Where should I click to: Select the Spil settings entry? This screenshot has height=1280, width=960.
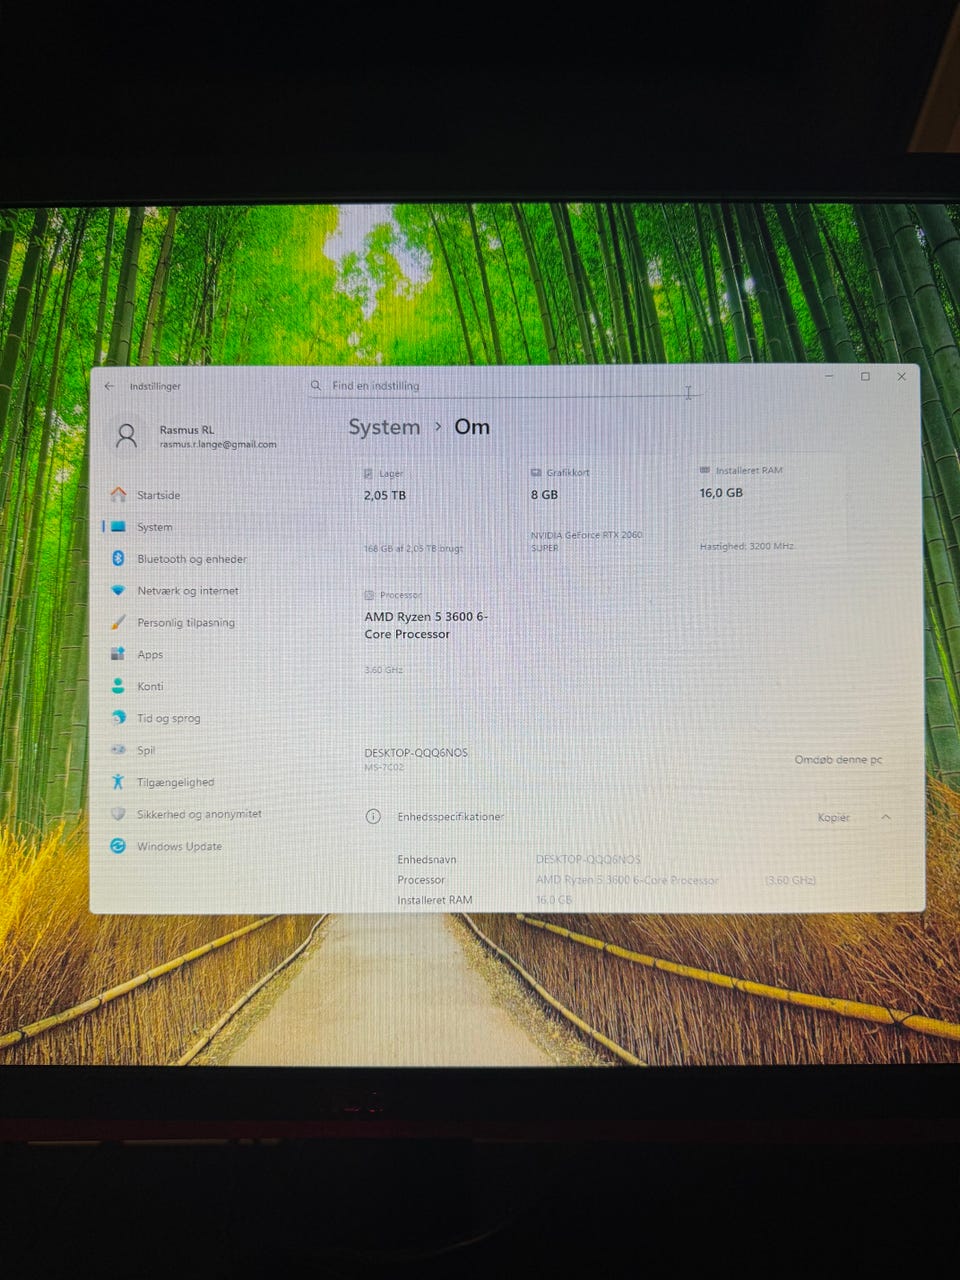(146, 750)
